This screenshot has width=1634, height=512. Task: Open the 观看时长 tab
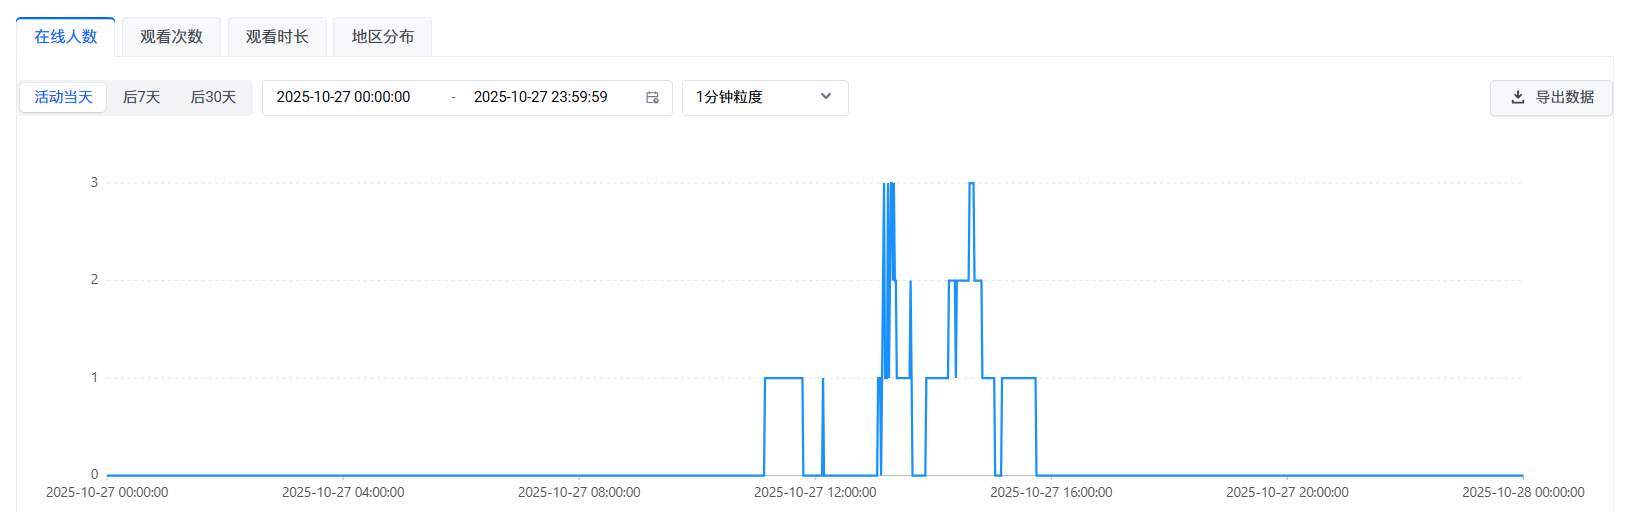point(277,37)
